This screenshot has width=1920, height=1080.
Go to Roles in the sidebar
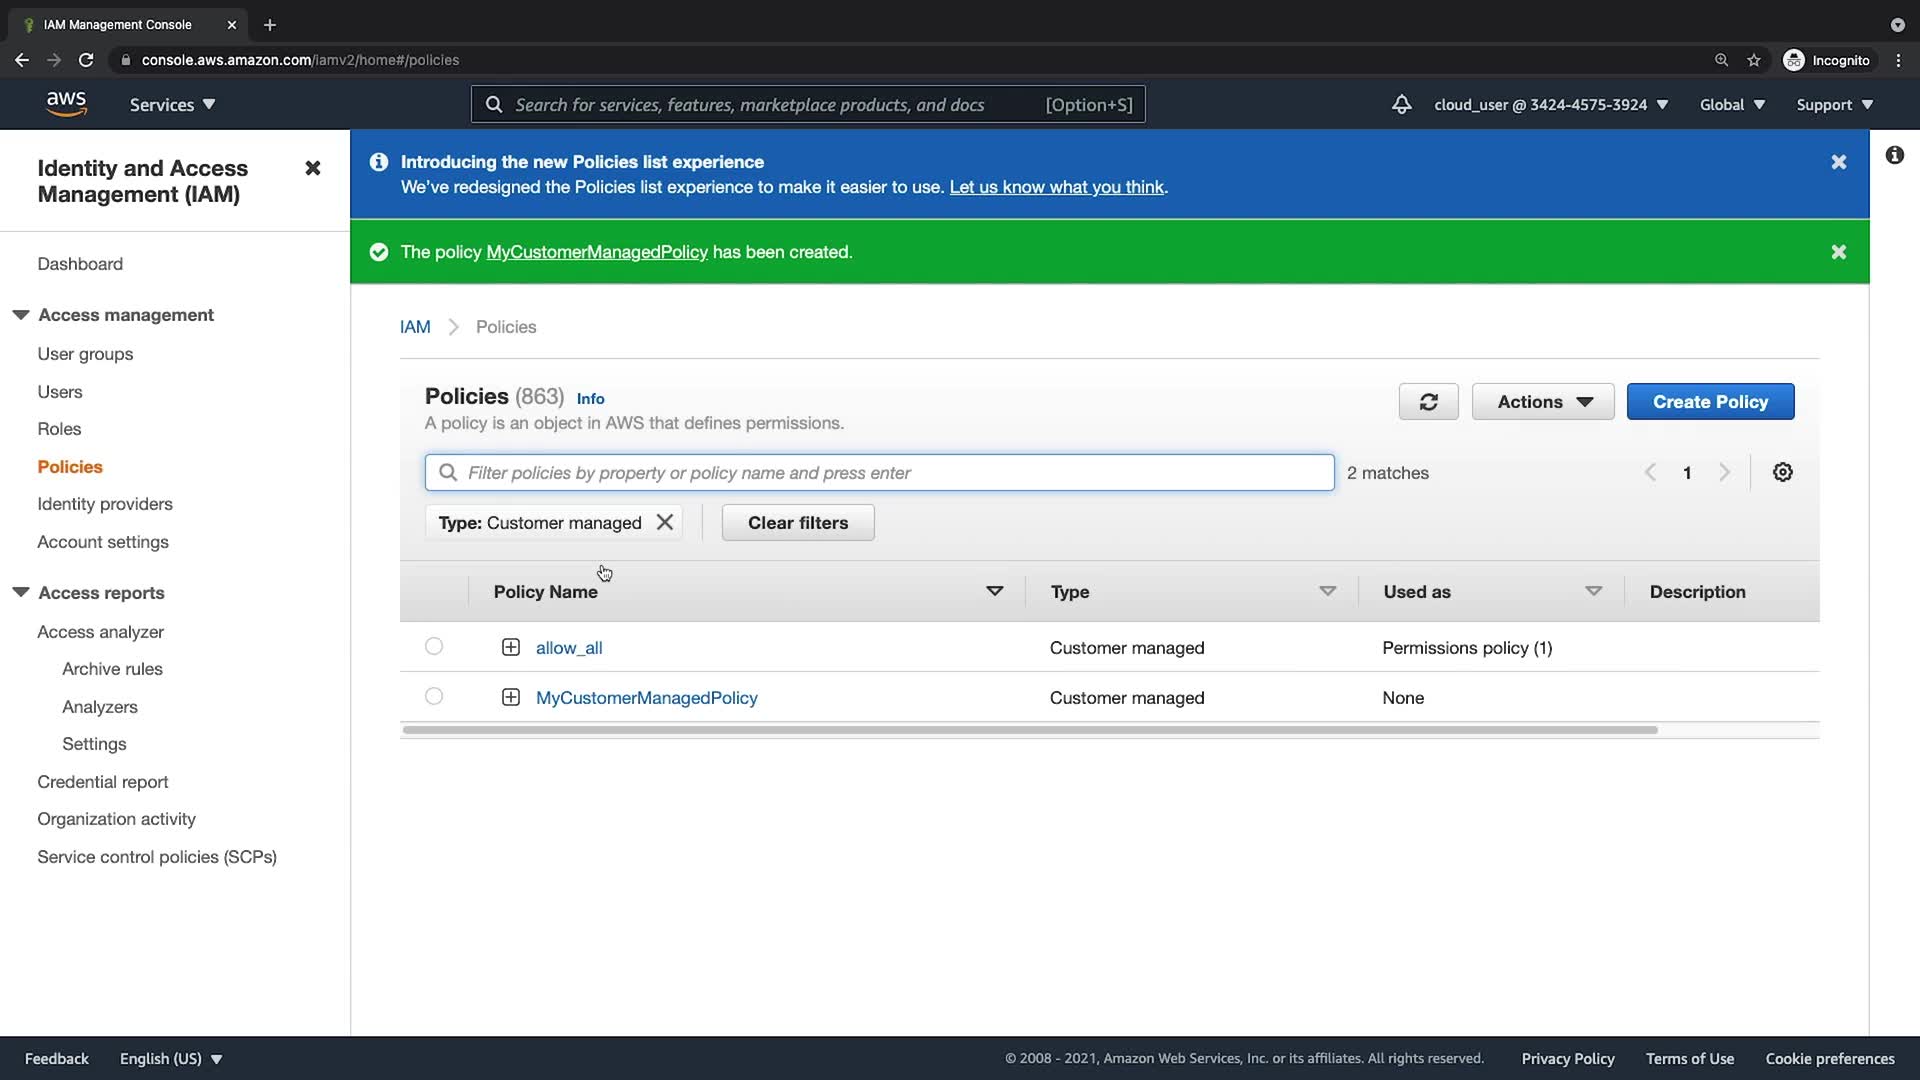(59, 429)
